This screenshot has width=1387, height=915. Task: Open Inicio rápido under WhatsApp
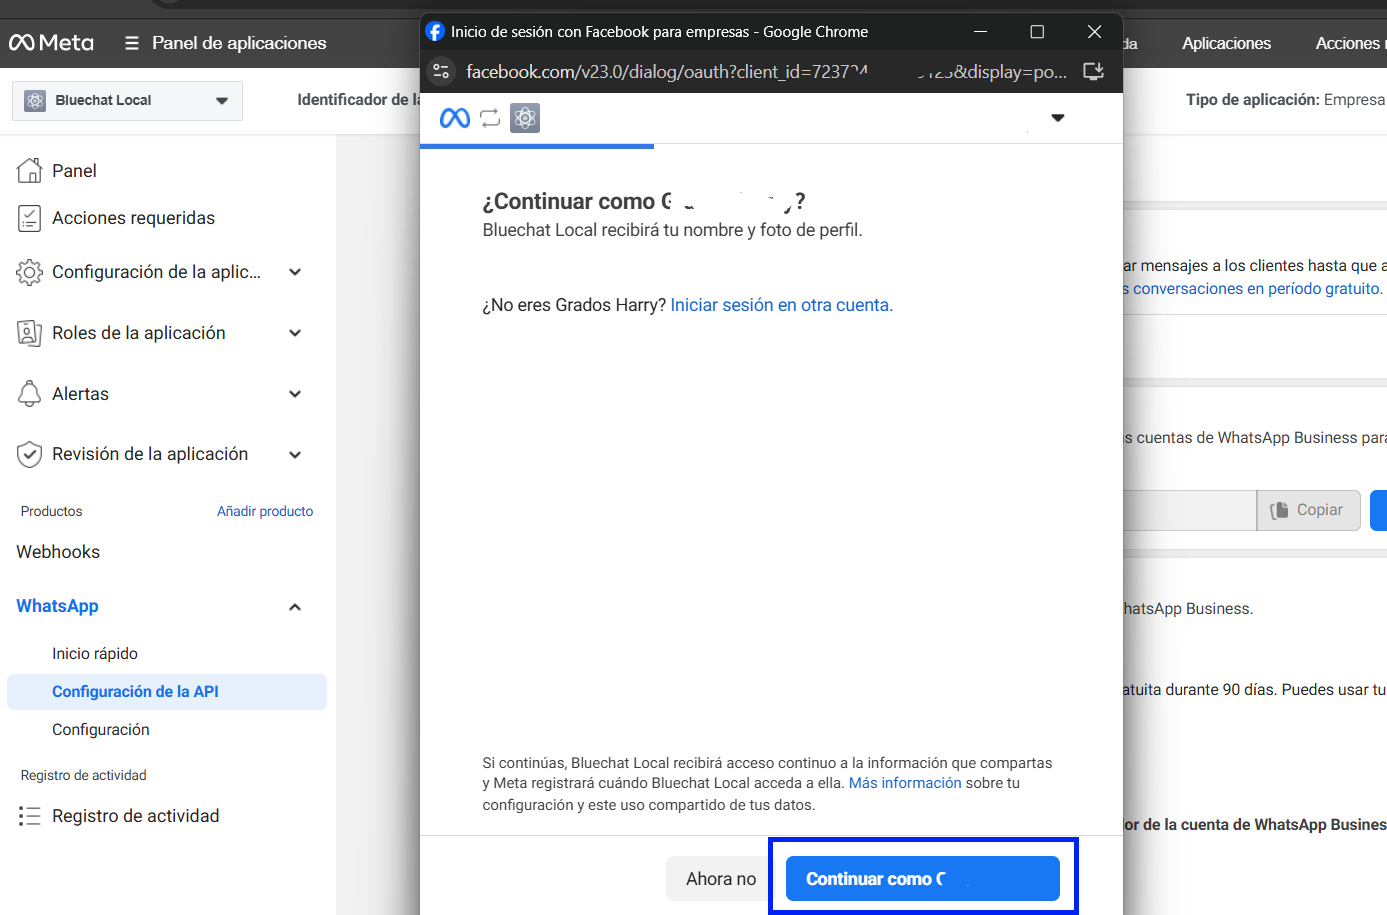(x=95, y=654)
